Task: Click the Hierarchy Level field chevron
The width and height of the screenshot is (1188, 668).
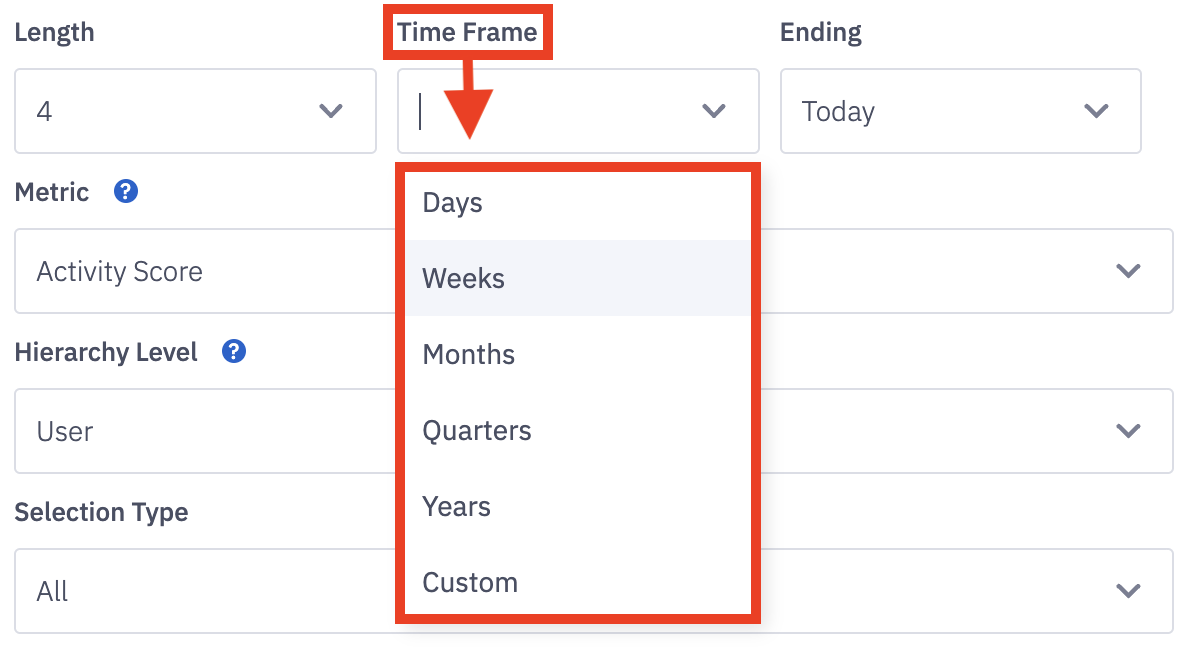Action: tap(1128, 431)
